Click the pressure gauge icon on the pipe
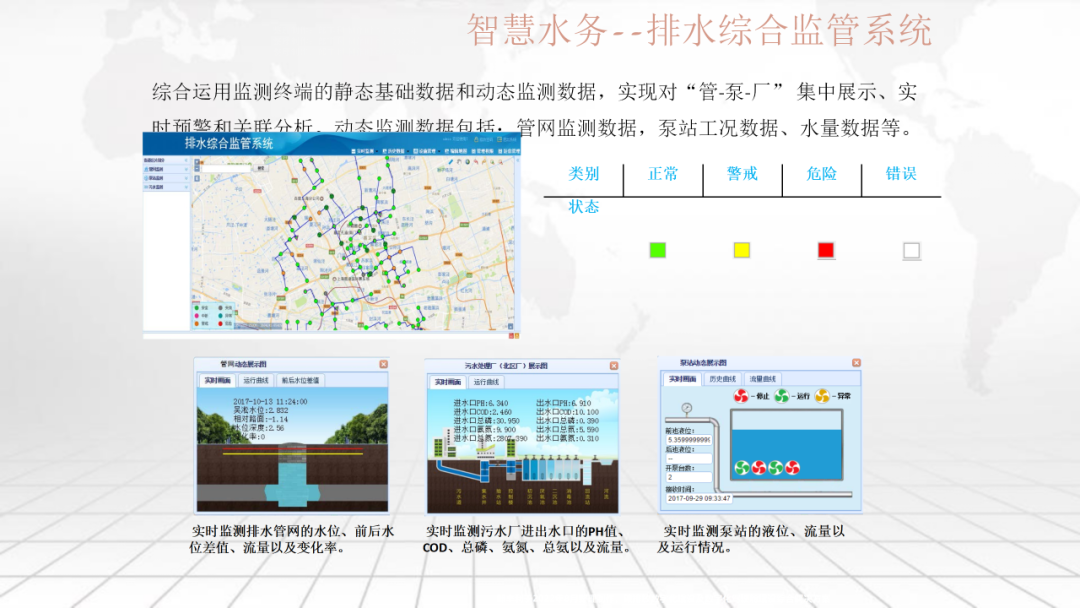This screenshot has width=1080, height=608. (x=687, y=408)
